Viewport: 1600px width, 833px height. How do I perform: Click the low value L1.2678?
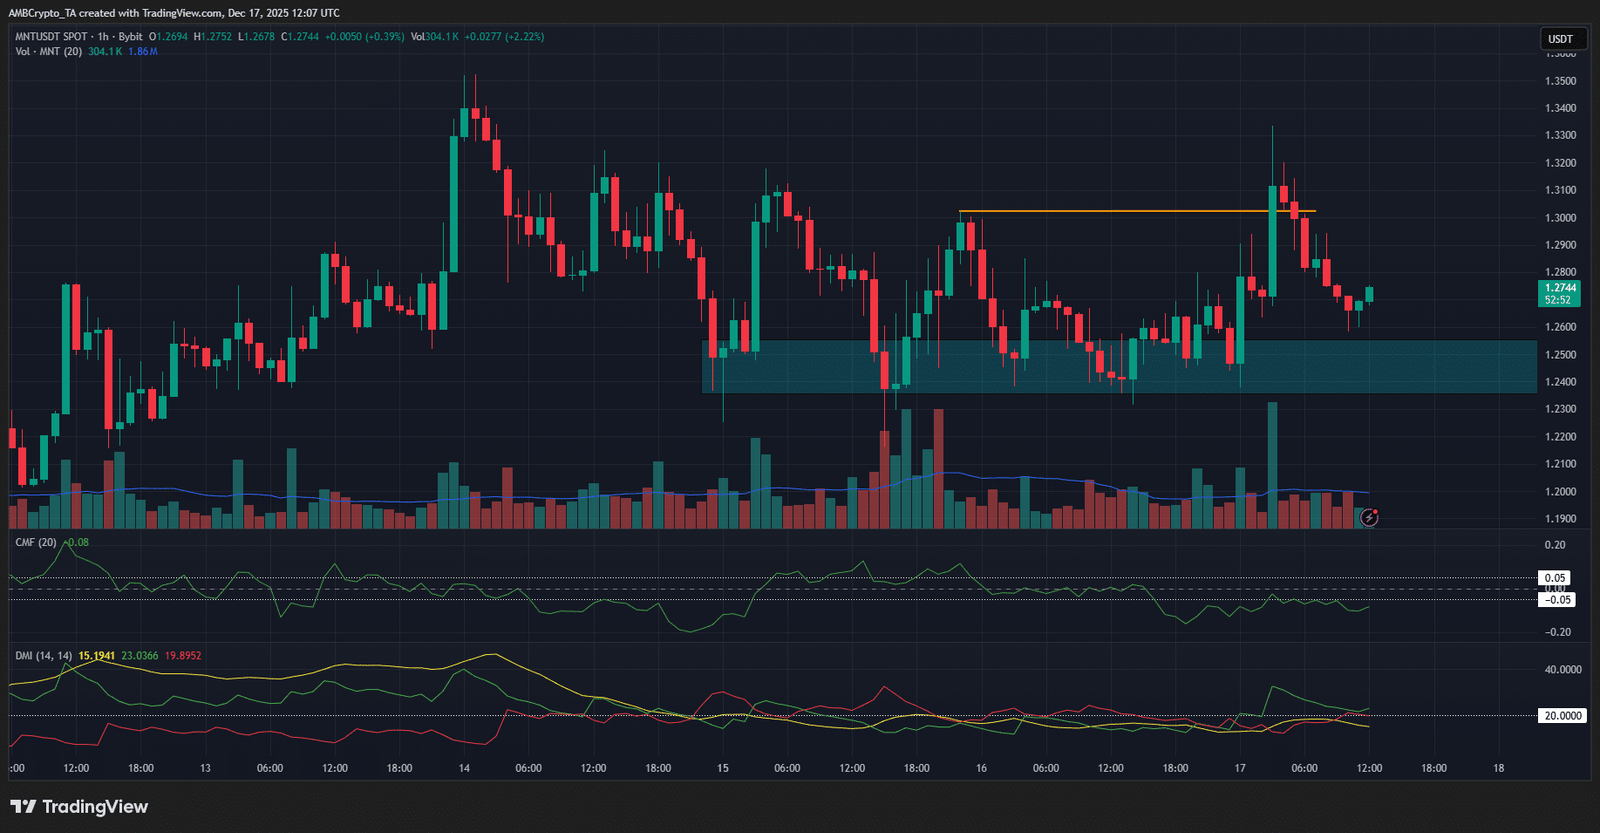pos(256,37)
